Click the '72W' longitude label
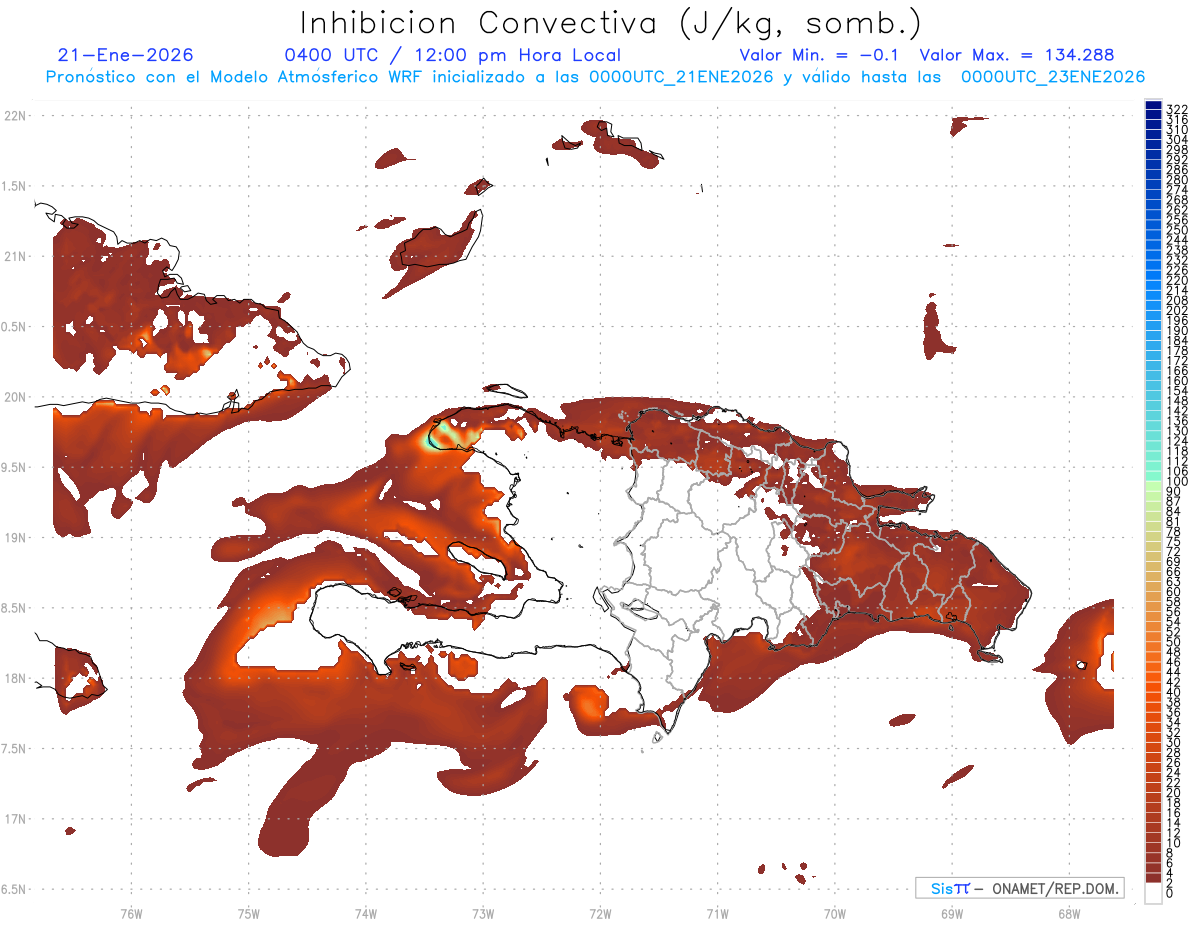 tap(600, 913)
